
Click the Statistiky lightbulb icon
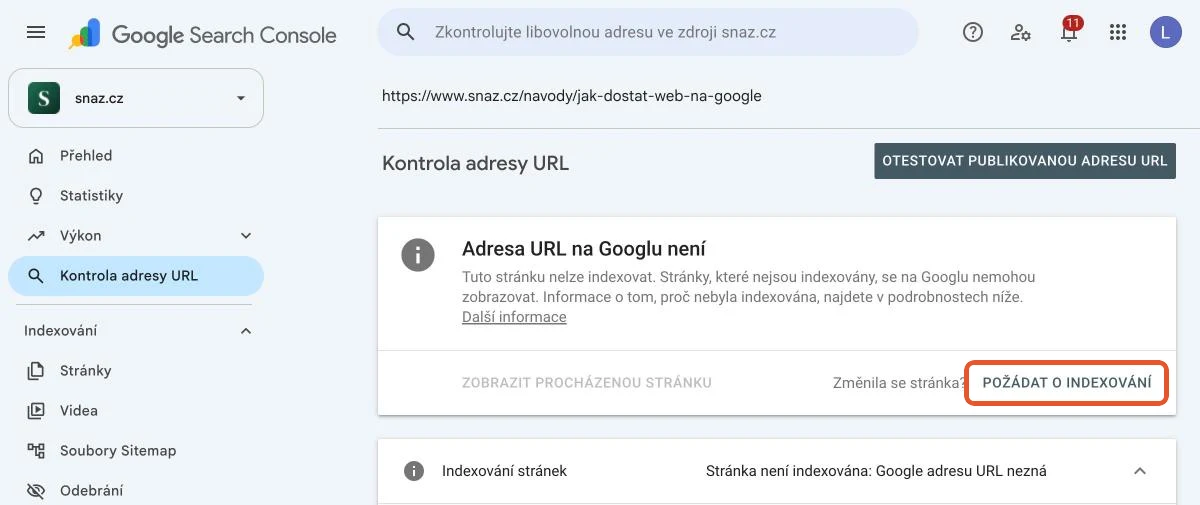[36, 196]
